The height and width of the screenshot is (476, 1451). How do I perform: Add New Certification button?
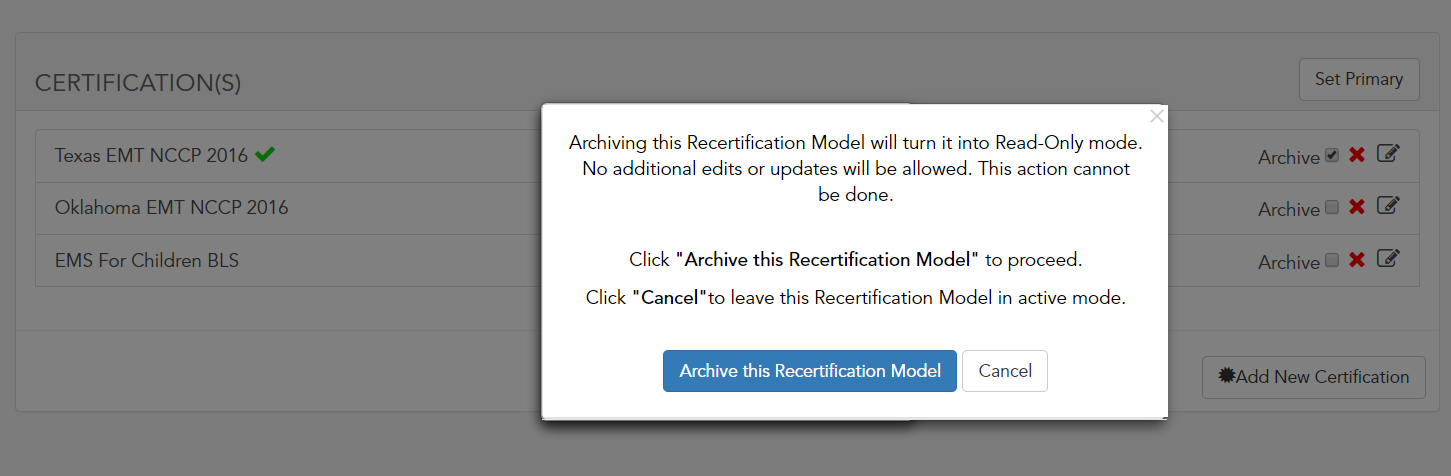[1314, 377]
